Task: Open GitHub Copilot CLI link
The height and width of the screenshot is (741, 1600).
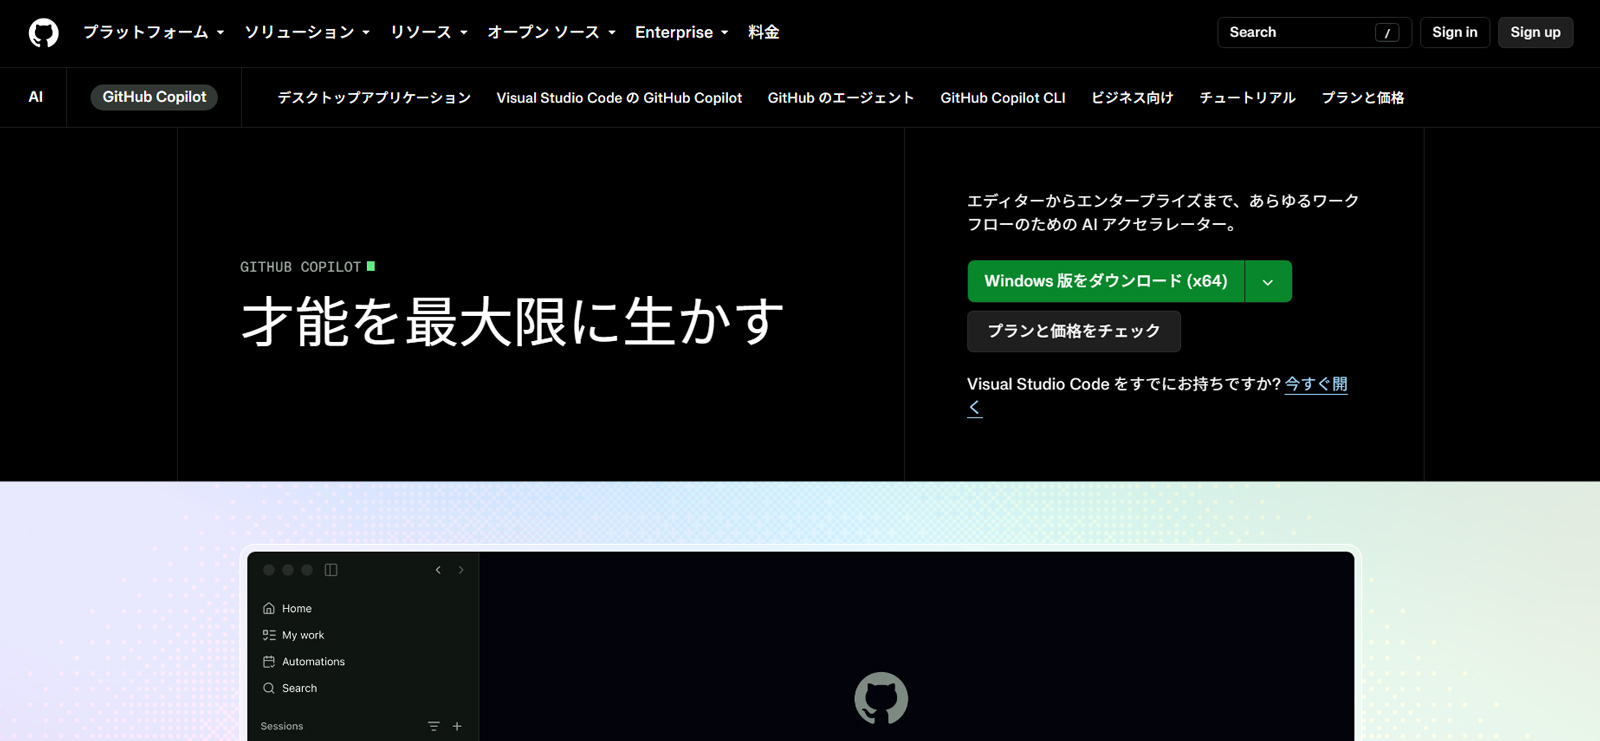Action: pyautogui.click(x=1003, y=97)
